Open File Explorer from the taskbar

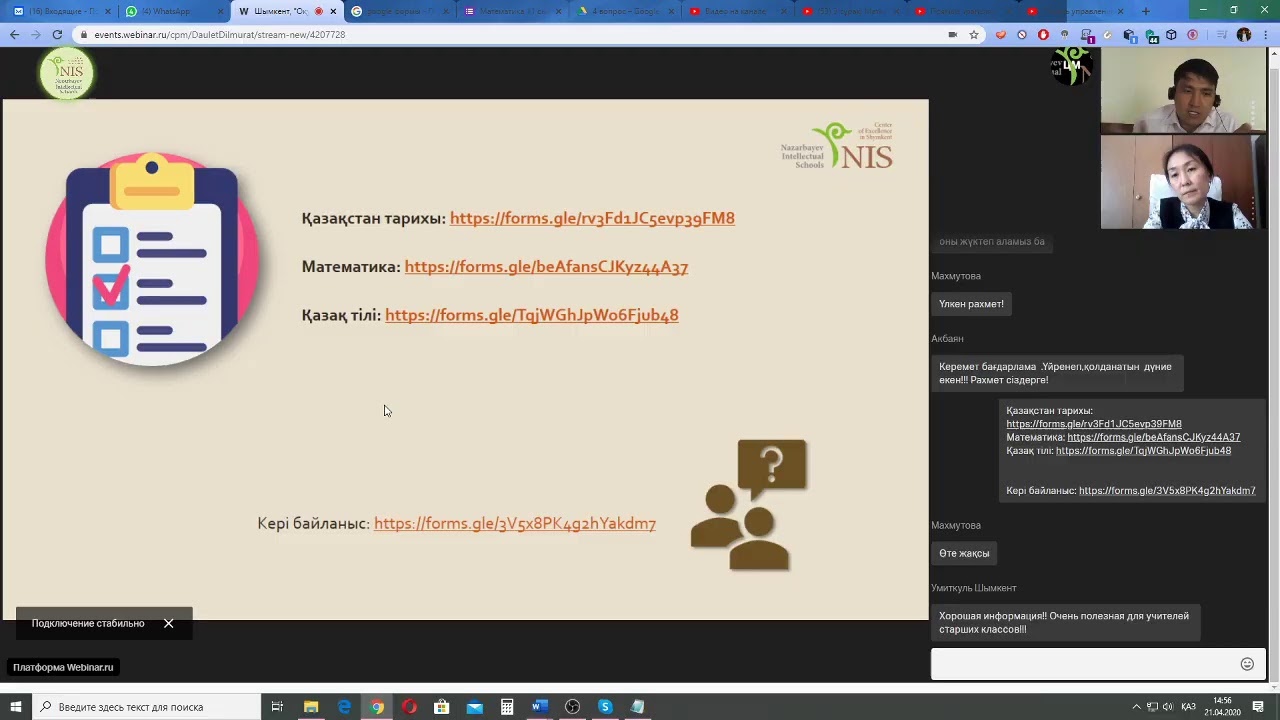tap(311, 707)
